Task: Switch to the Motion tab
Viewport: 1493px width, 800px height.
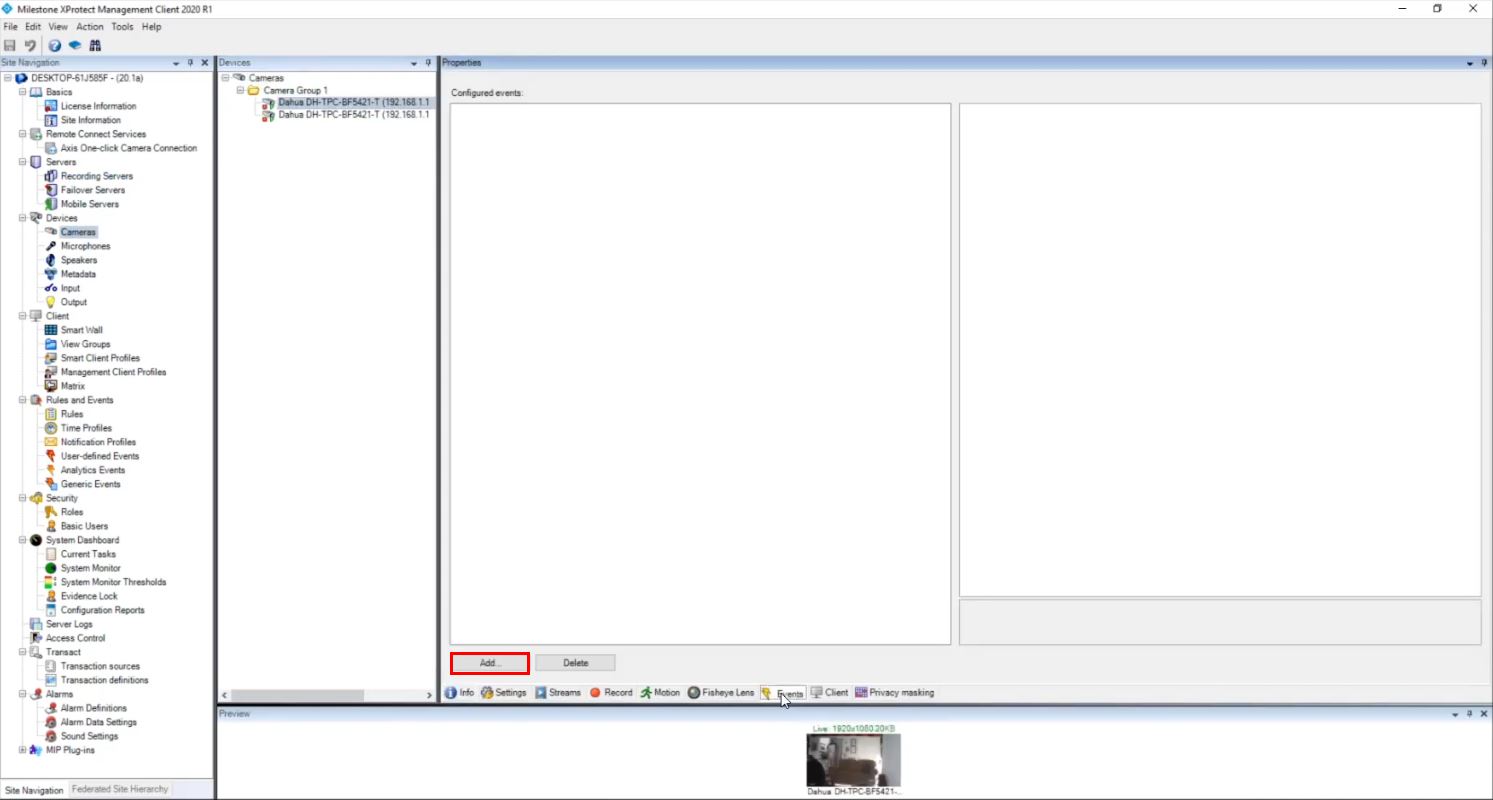Action: coord(661,692)
